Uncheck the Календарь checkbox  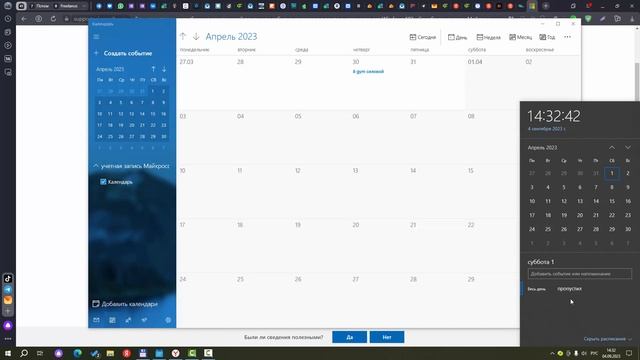coord(103,182)
